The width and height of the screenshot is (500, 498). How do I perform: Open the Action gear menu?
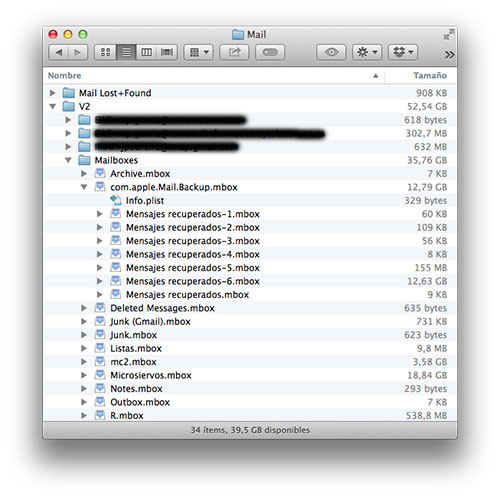pyautogui.click(x=367, y=52)
